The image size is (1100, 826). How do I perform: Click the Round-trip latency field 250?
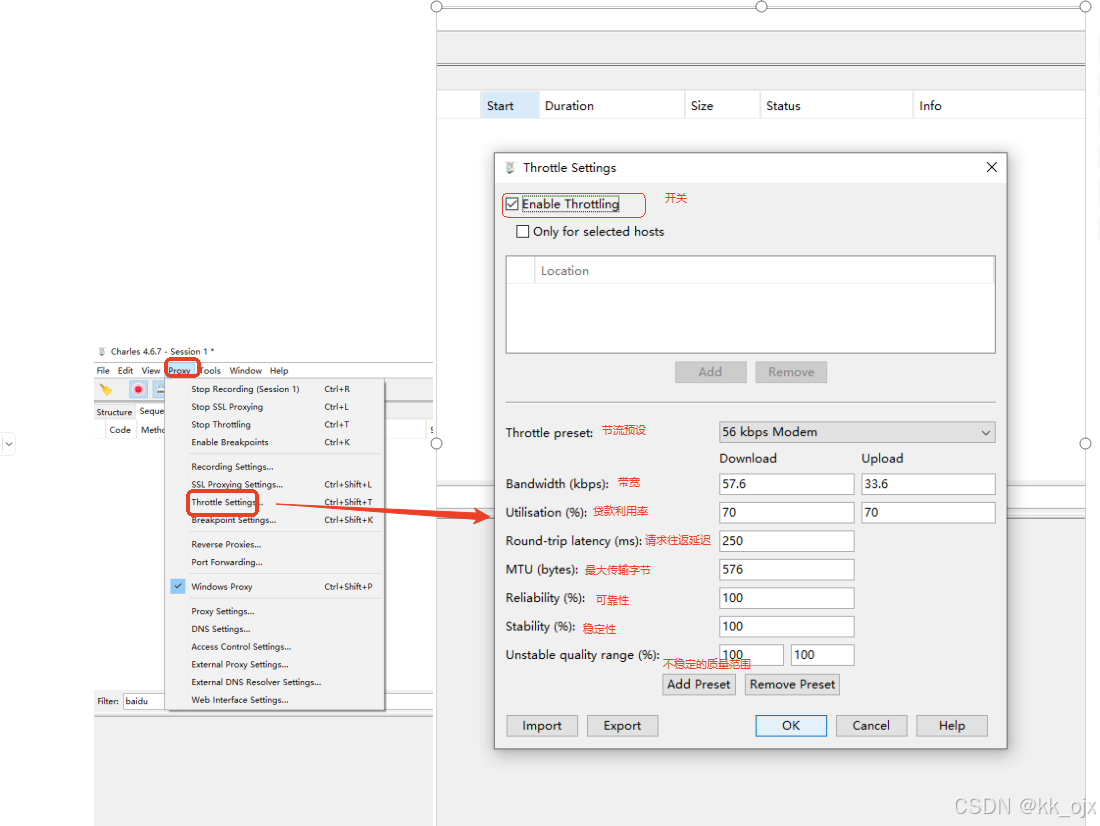786,541
